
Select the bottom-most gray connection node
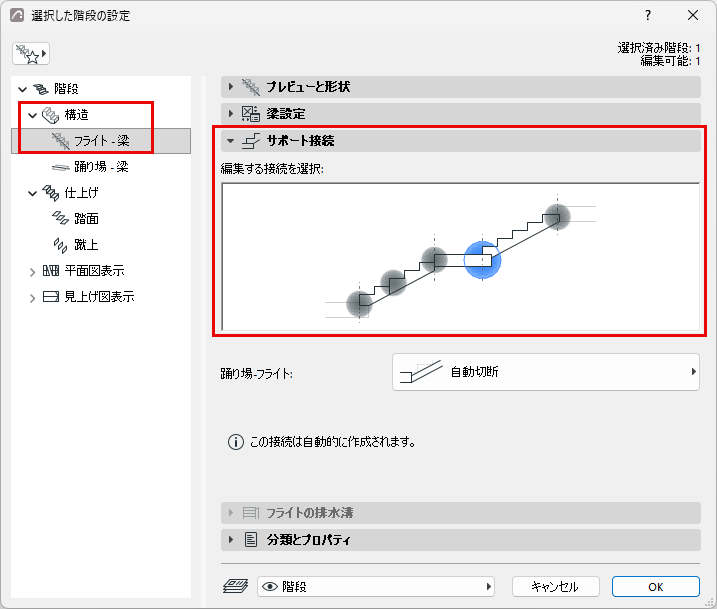click(359, 304)
